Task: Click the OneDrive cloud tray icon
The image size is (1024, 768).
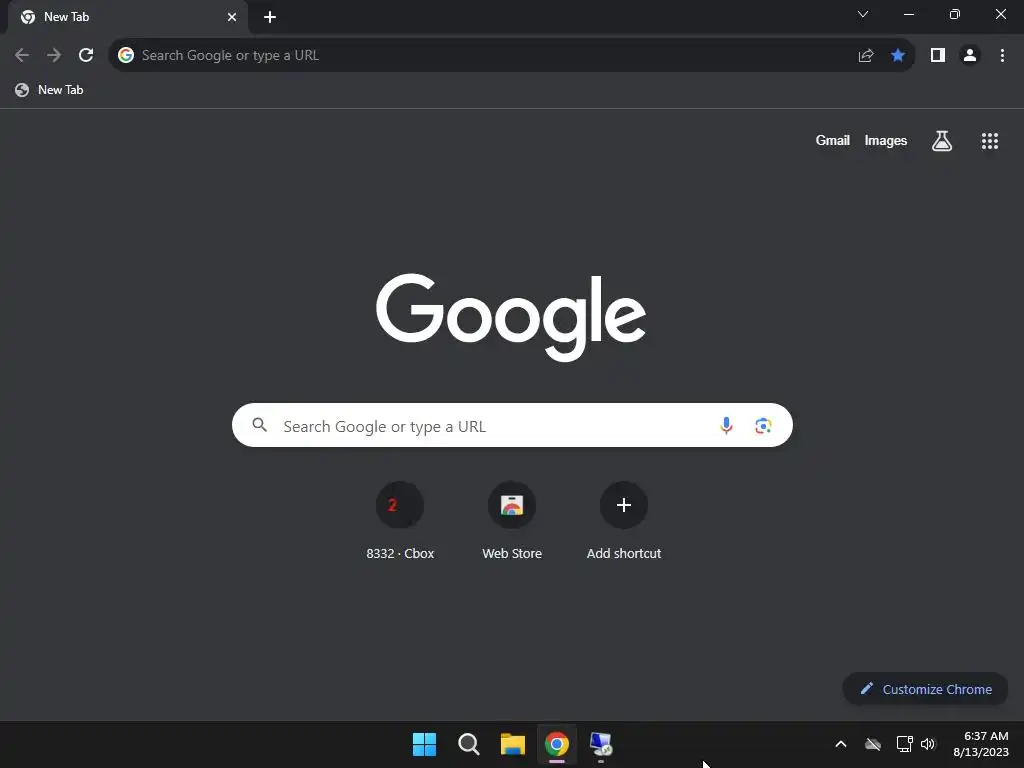Action: pos(872,744)
